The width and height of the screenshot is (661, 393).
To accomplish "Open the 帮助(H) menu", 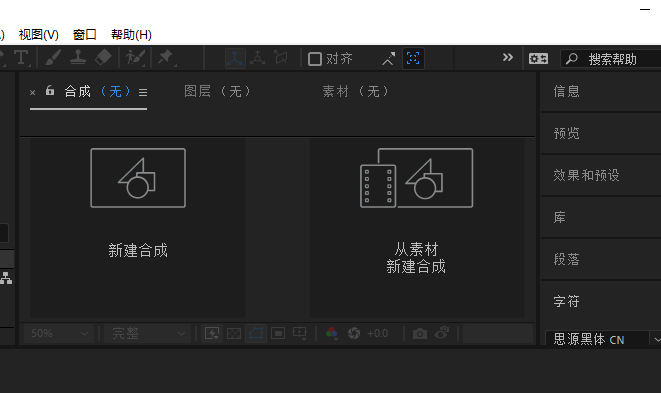I will click(131, 35).
